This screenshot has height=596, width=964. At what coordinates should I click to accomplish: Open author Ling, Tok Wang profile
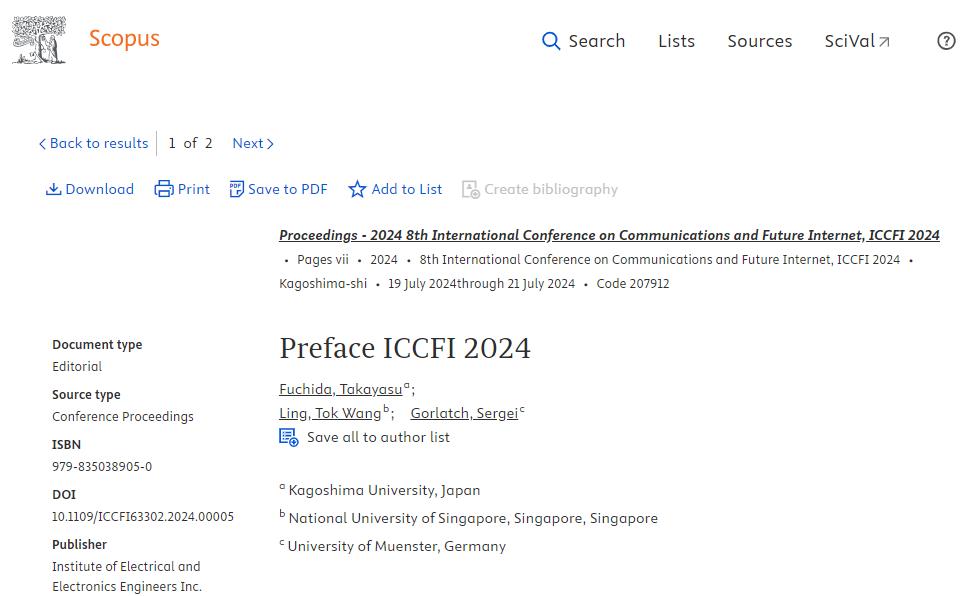(x=330, y=413)
